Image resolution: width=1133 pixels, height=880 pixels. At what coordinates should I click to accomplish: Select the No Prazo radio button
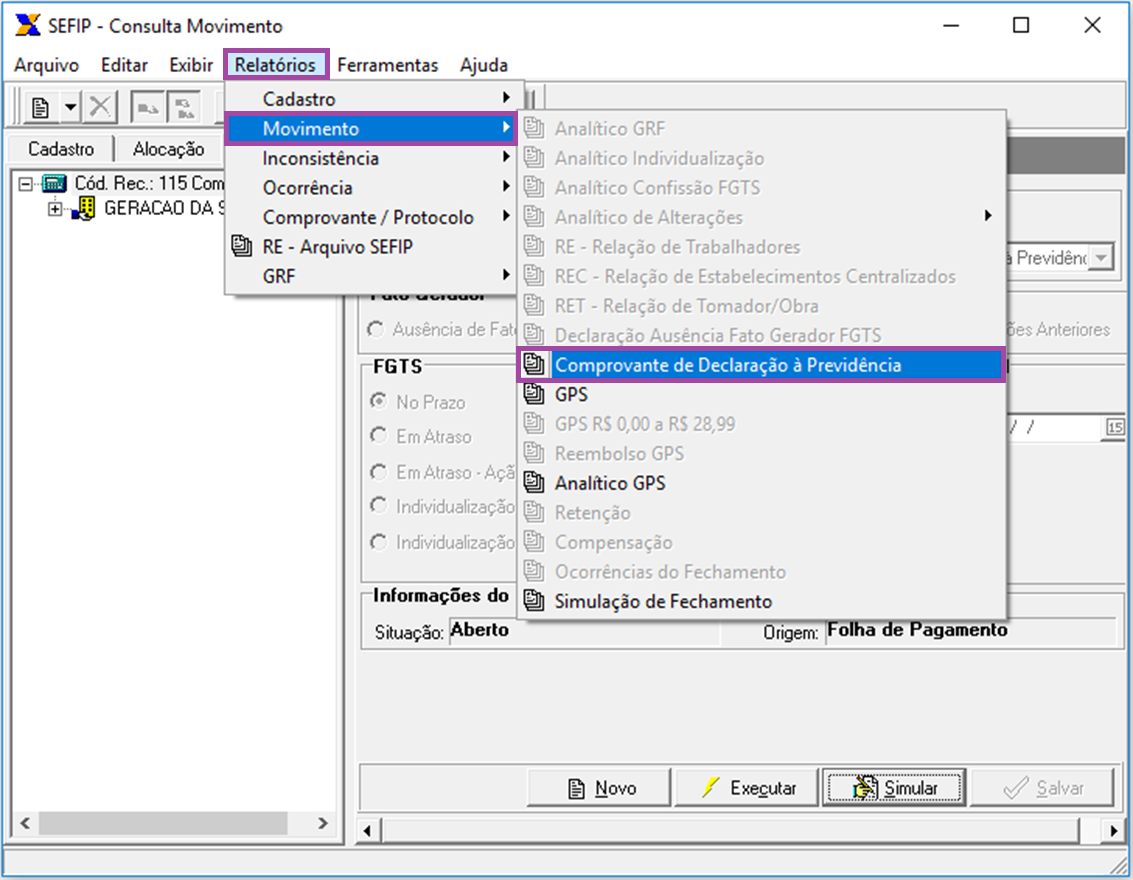pos(378,401)
